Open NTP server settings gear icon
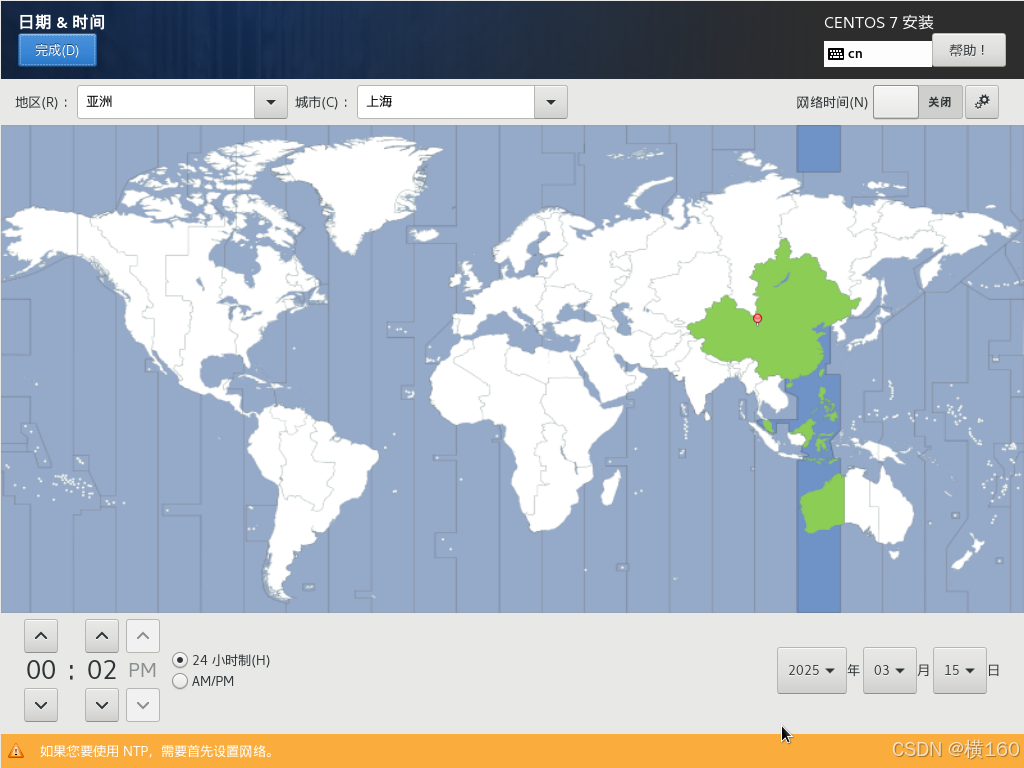Screen dimensions: 1024x768 pos(982,102)
